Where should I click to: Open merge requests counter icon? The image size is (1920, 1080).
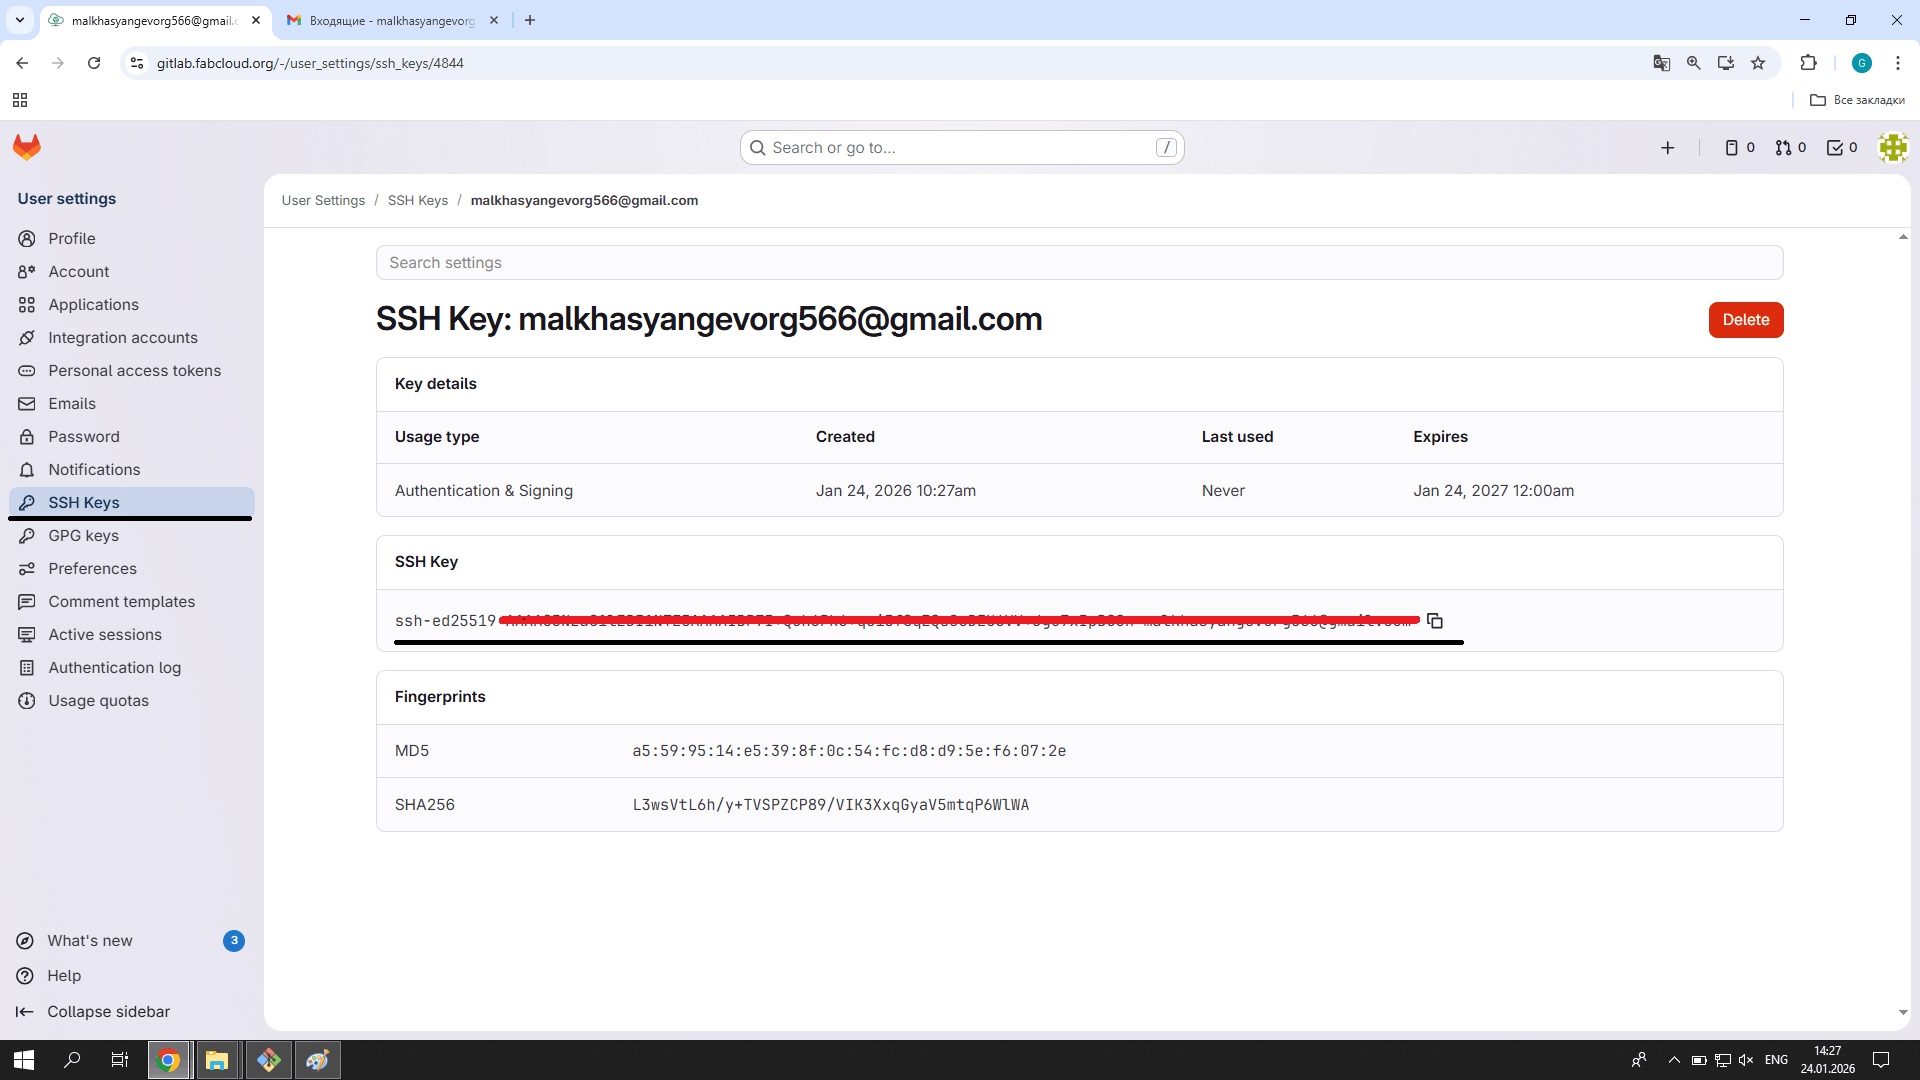pos(1790,148)
